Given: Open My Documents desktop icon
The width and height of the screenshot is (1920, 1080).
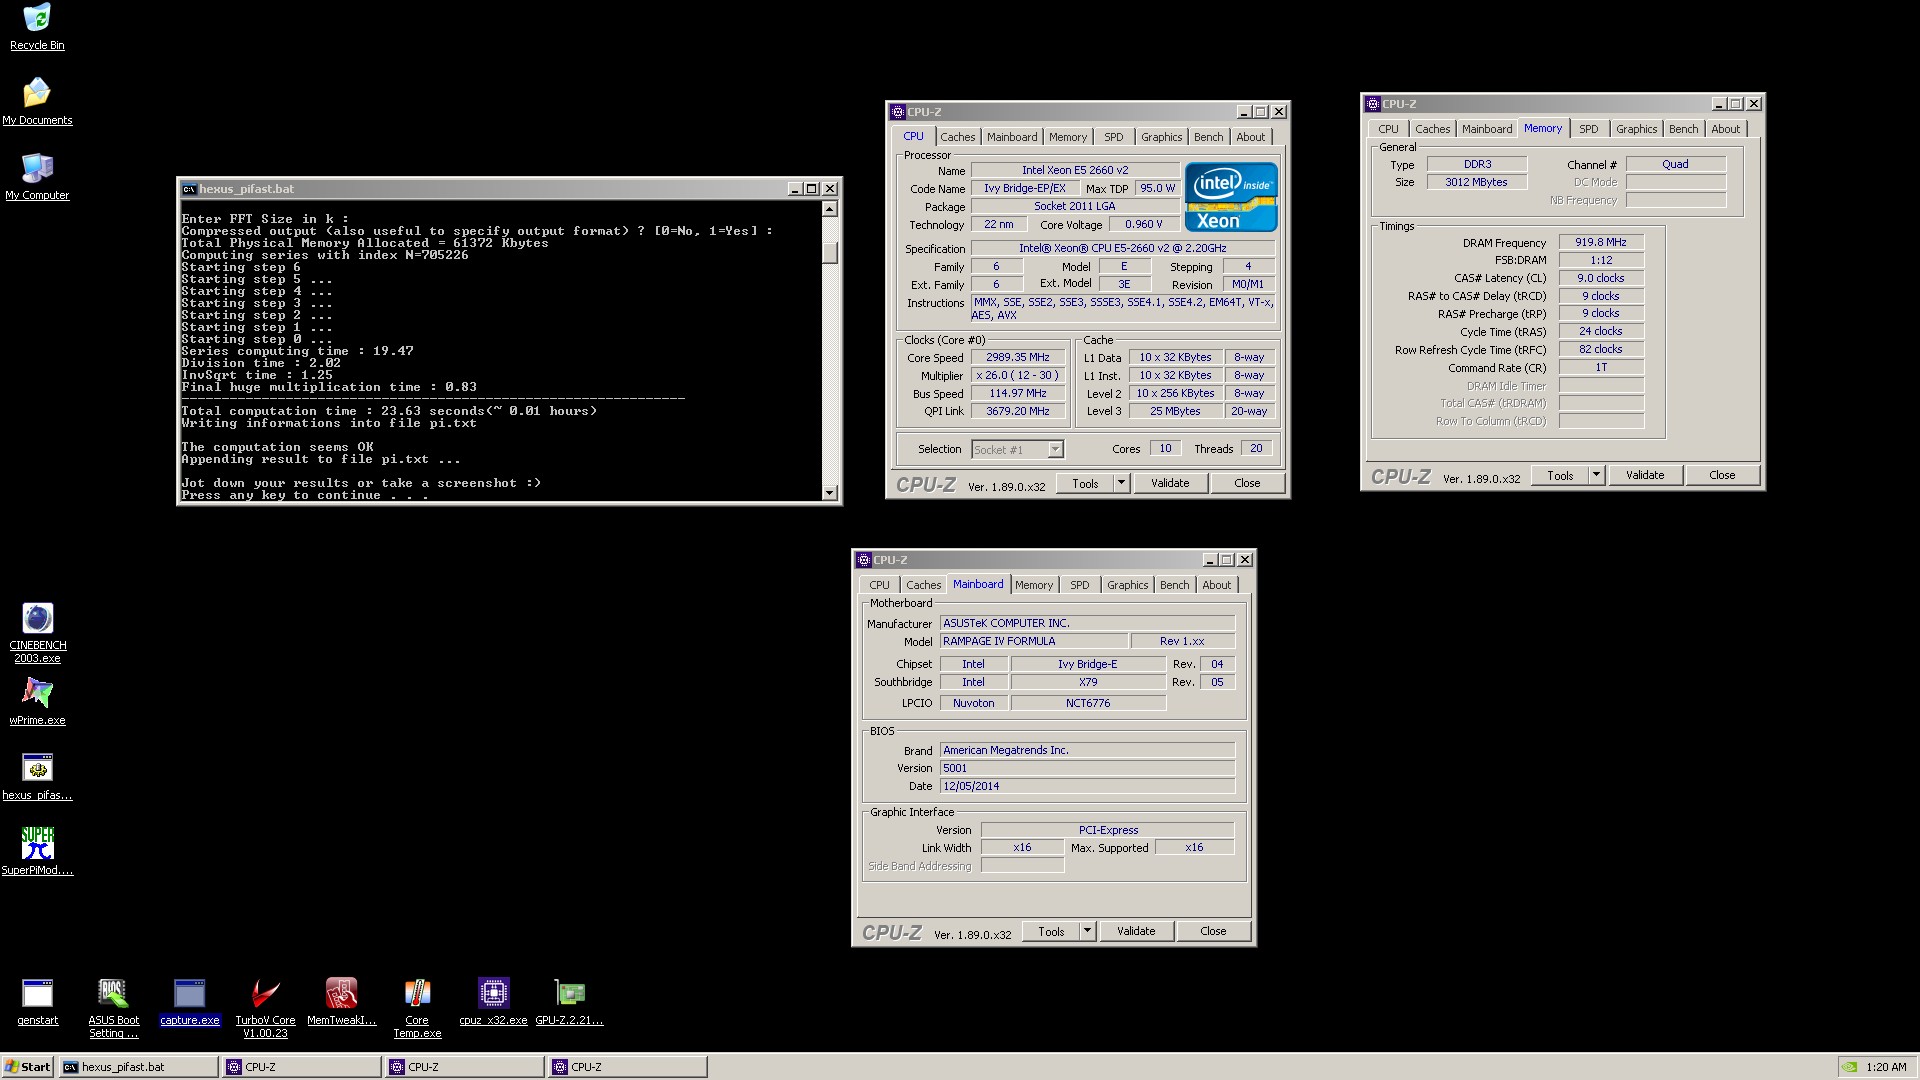Looking at the screenshot, I should point(37,101).
